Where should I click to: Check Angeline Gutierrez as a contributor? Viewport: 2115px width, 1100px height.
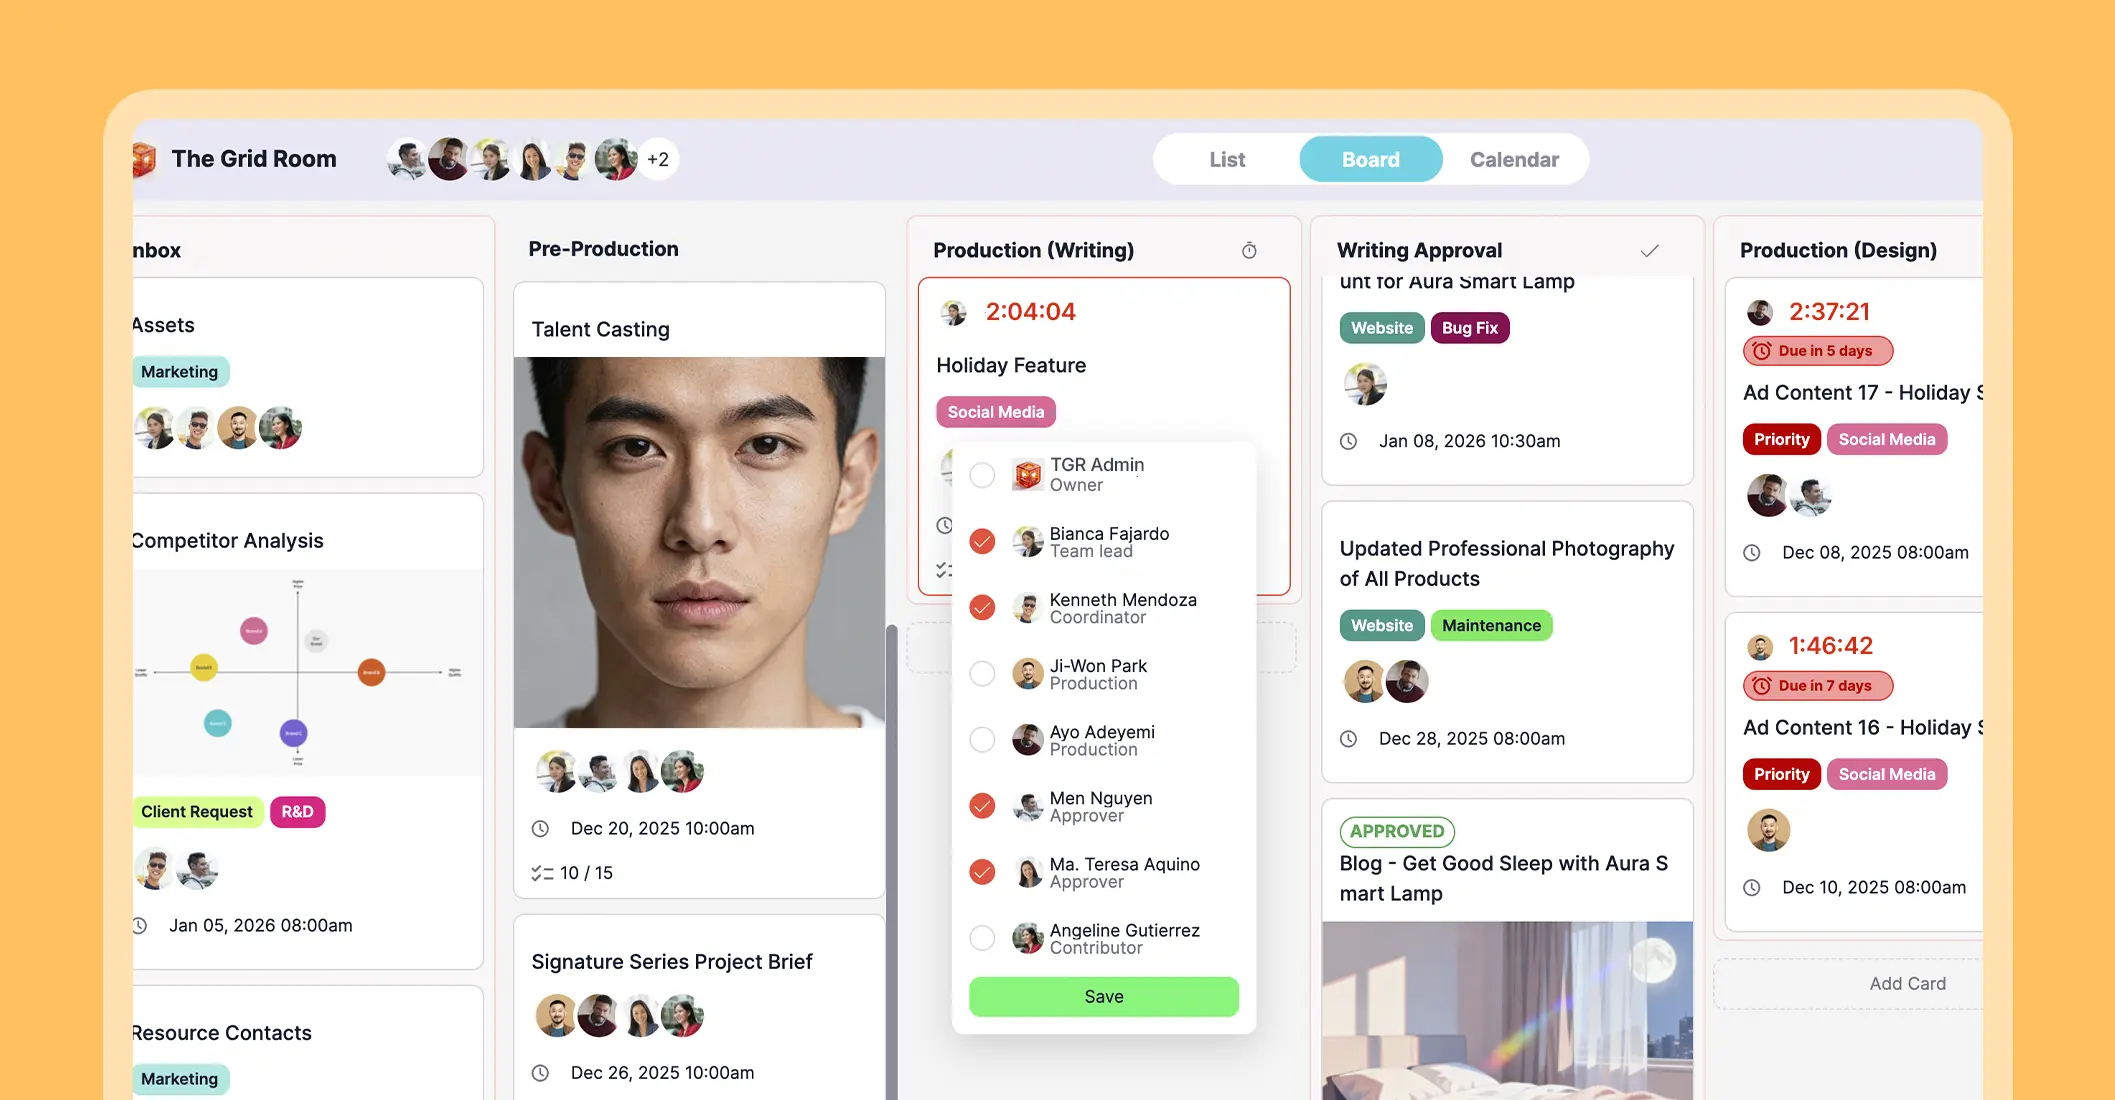point(982,937)
